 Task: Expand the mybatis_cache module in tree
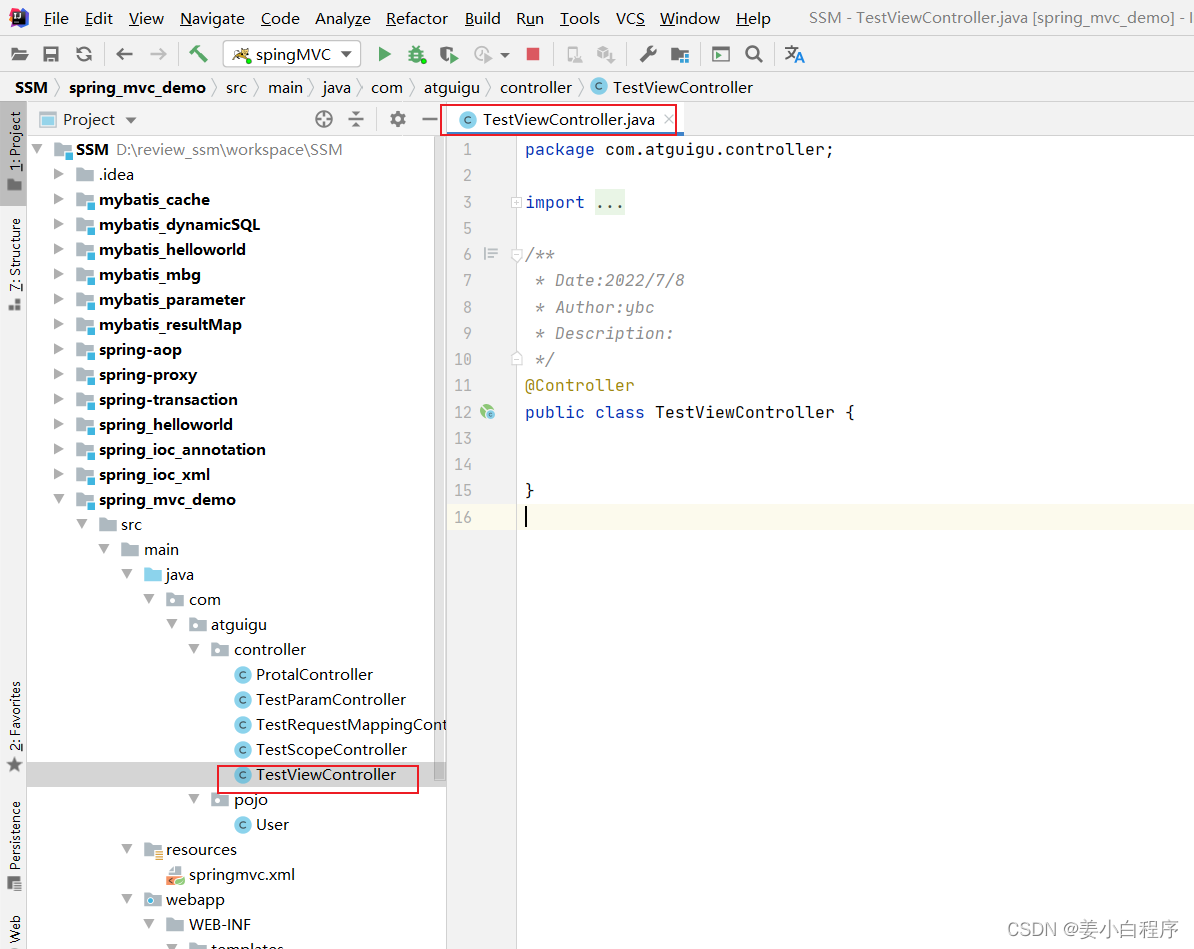[x=59, y=200]
